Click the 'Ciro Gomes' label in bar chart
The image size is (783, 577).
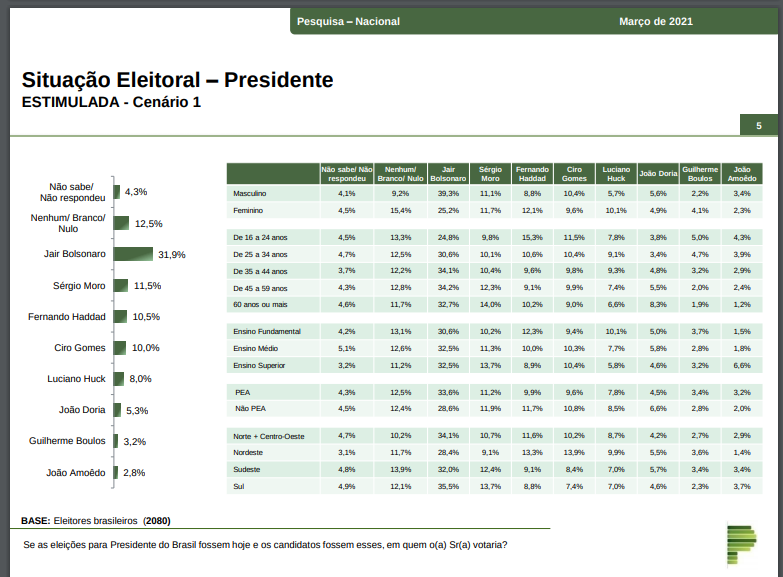click(x=80, y=348)
